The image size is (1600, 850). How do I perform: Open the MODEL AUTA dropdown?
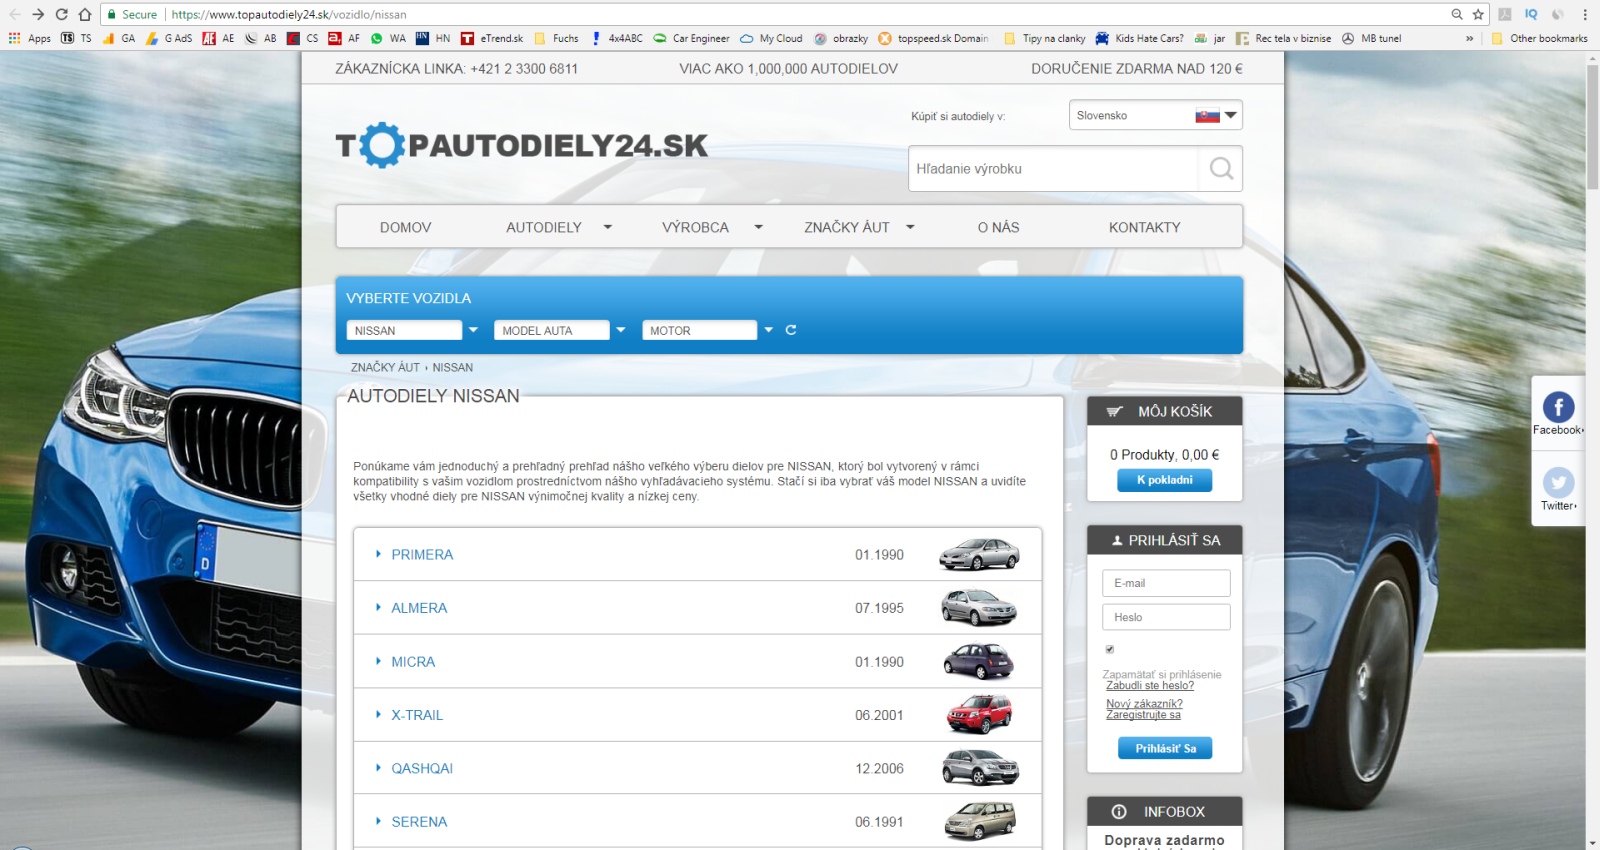[560, 330]
